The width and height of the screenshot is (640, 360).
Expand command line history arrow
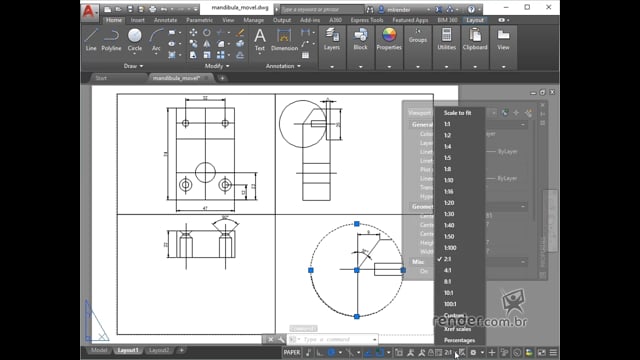tap(374, 339)
